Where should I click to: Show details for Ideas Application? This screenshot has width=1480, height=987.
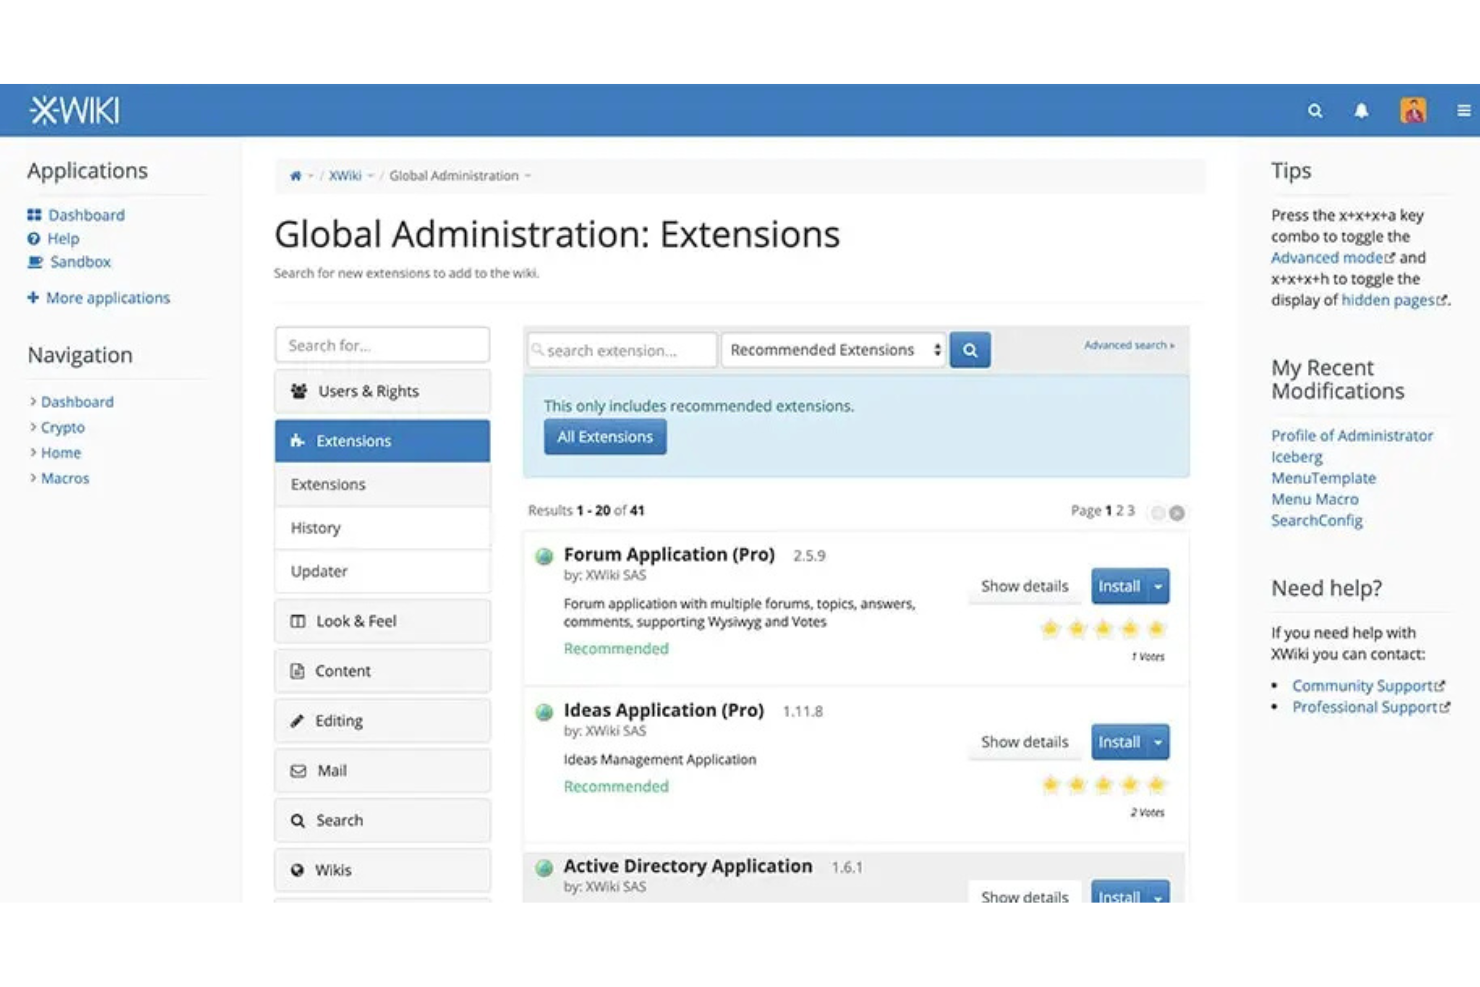tap(1025, 743)
